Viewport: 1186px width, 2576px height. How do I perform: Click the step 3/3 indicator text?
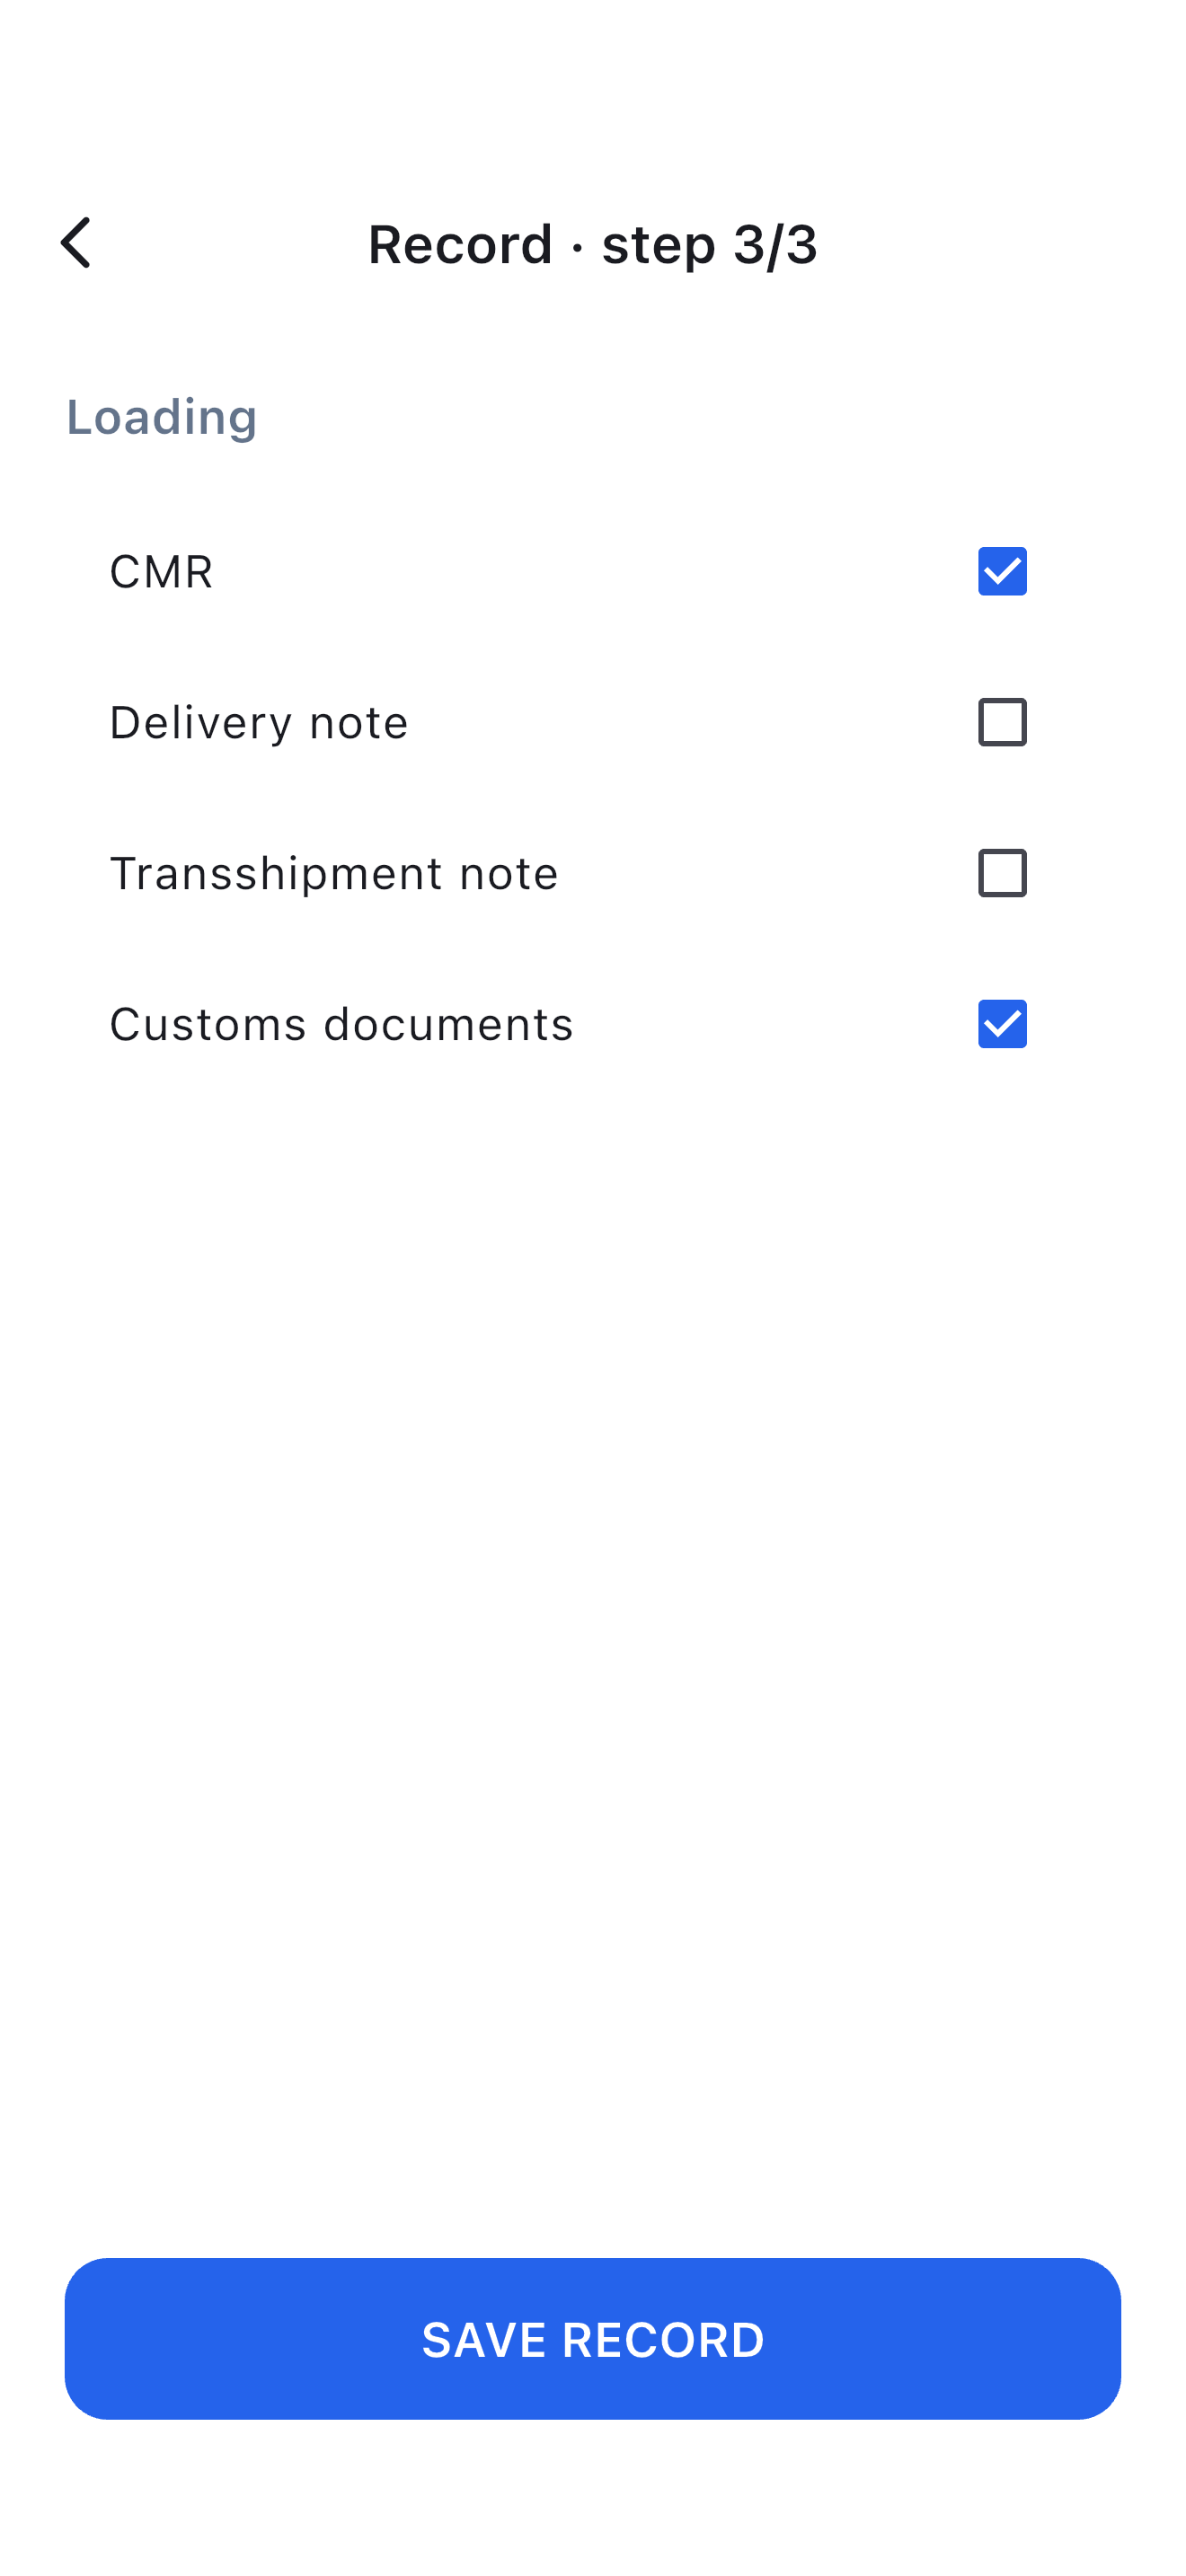click(x=710, y=244)
